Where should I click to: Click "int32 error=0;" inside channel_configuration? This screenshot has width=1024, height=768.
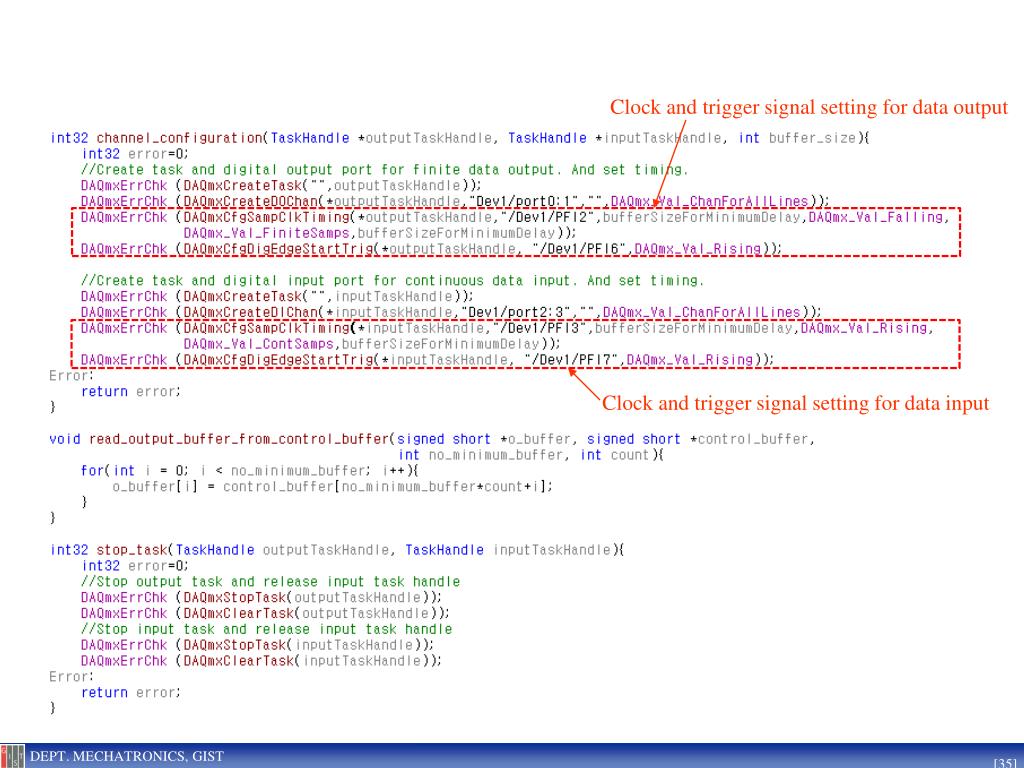pos(135,154)
